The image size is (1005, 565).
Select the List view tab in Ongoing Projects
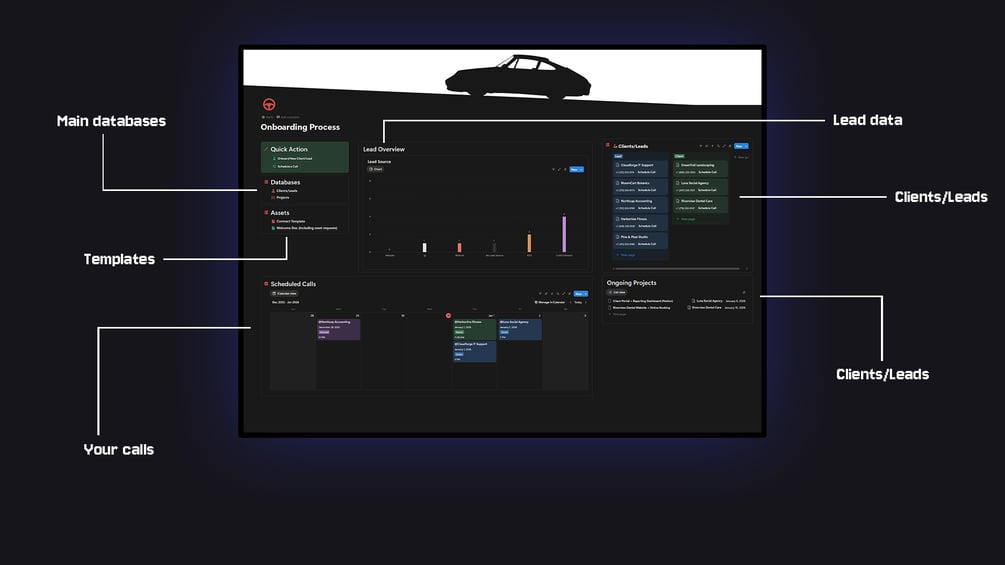pyautogui.click(x=617, y=292)
